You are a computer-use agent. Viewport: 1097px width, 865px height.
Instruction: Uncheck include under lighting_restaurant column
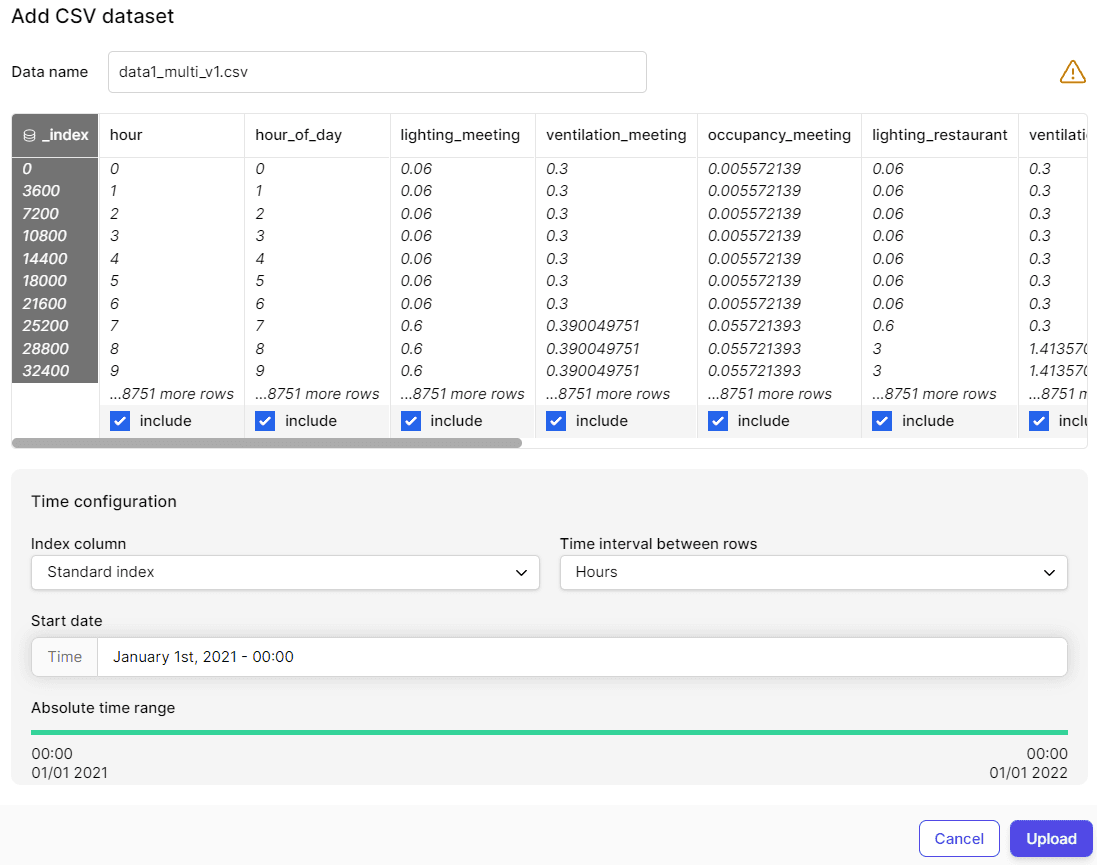882,421
